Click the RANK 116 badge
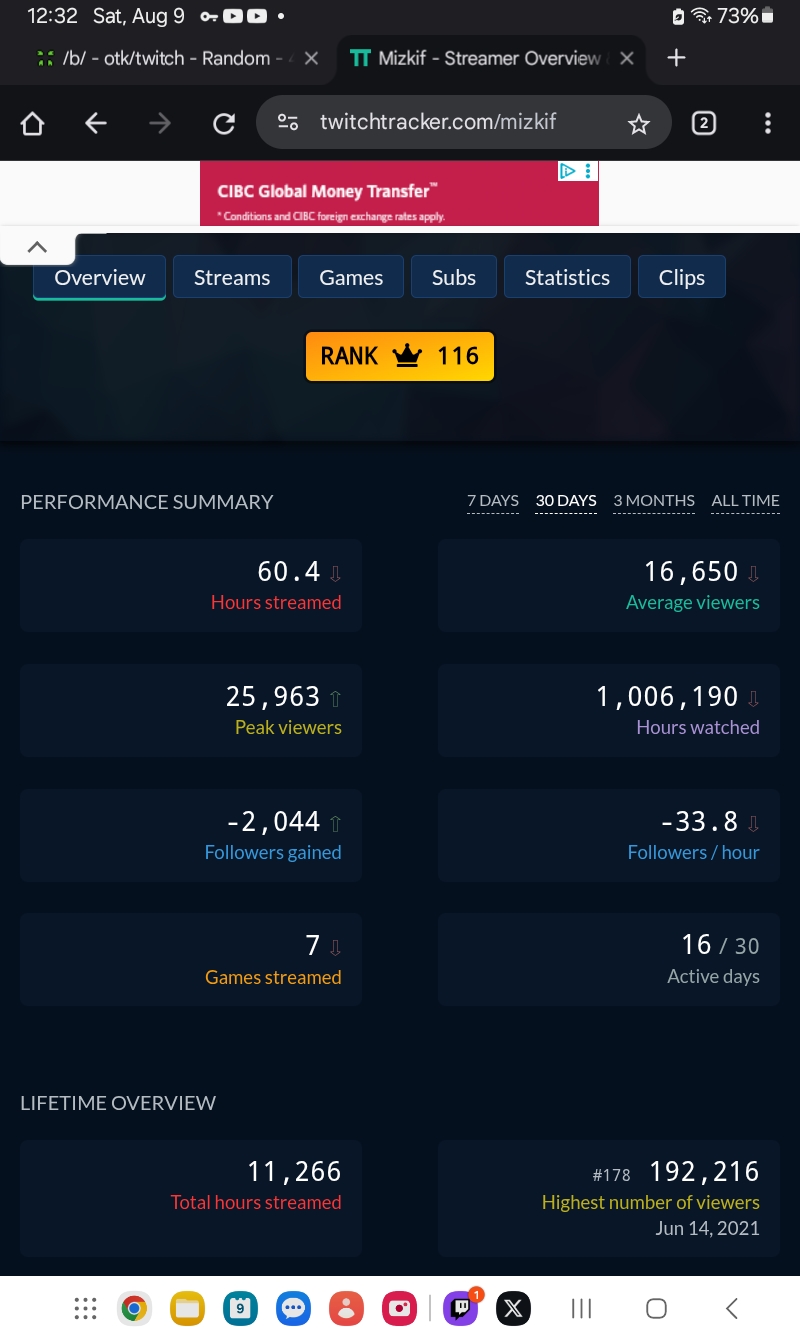The height and width of the screenshot is (1340, 800). [x=399, y=356]
